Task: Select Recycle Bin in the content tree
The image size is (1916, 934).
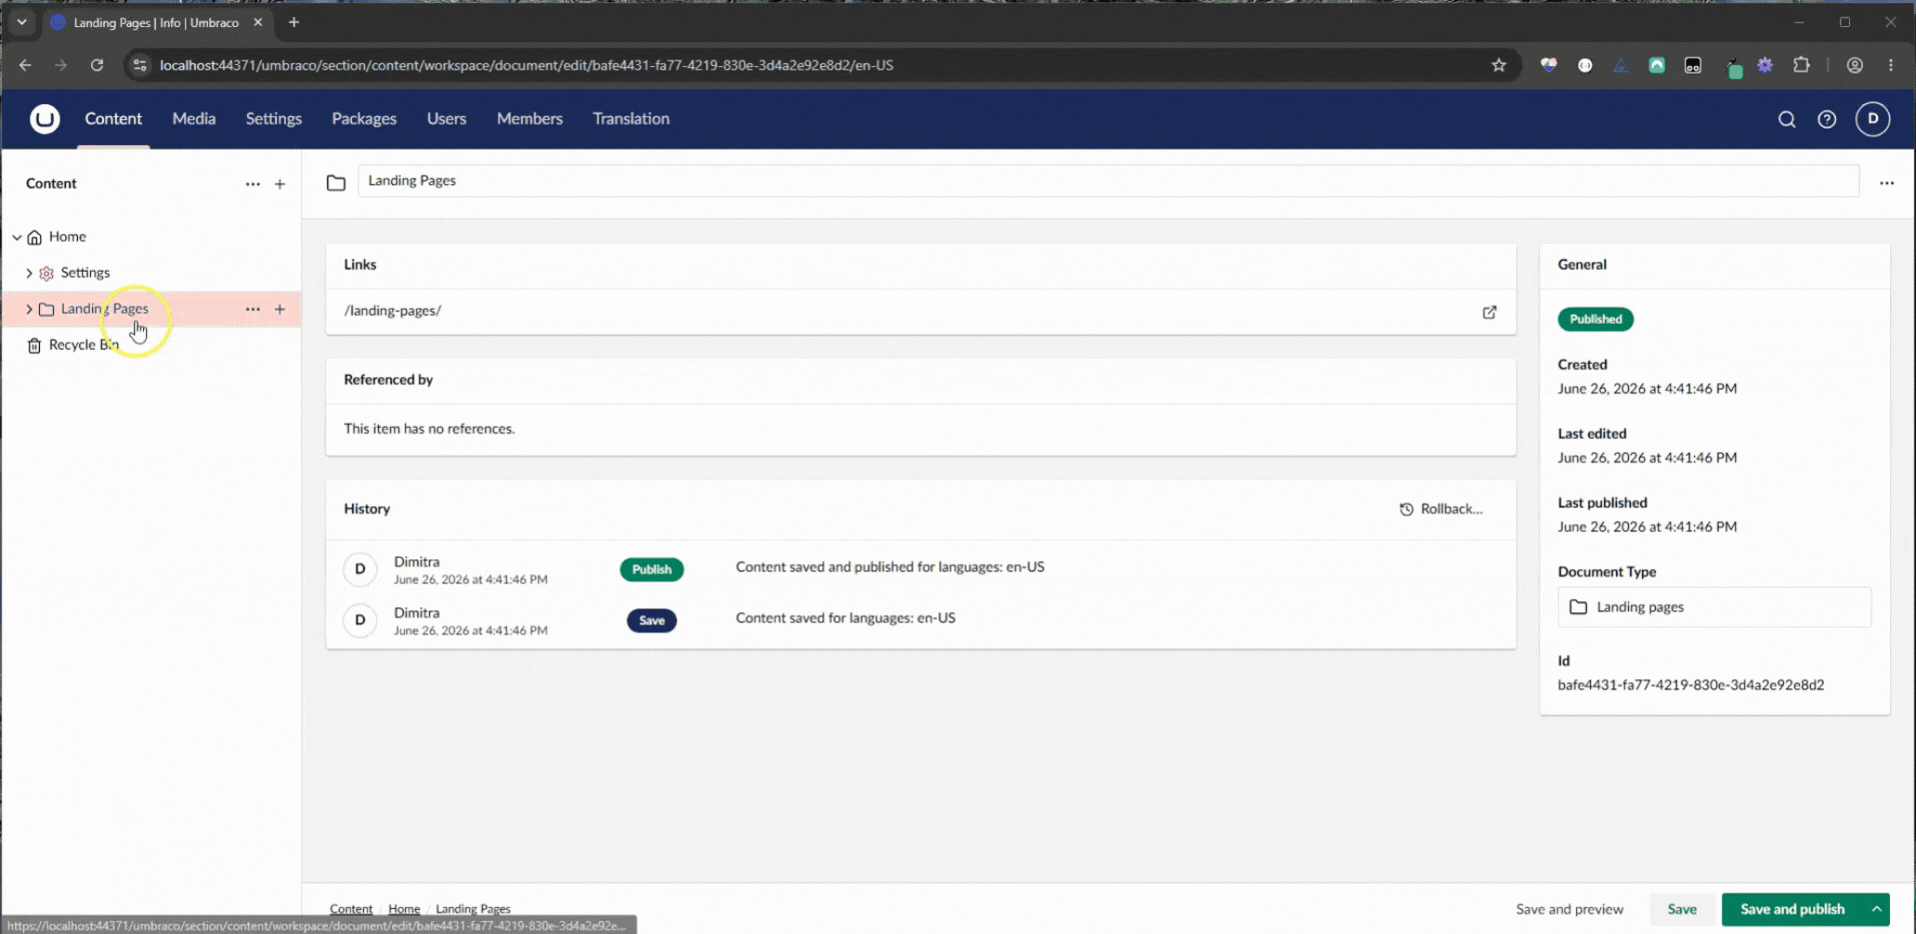Action: [x=83, y=345]
